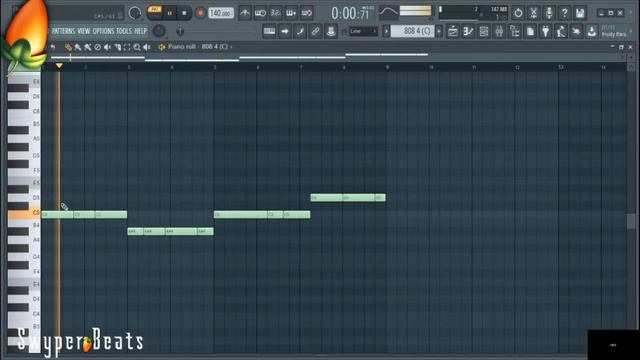Click arrow left of pattern selector
Screen dimensions: 640x360
coord(386,31)
